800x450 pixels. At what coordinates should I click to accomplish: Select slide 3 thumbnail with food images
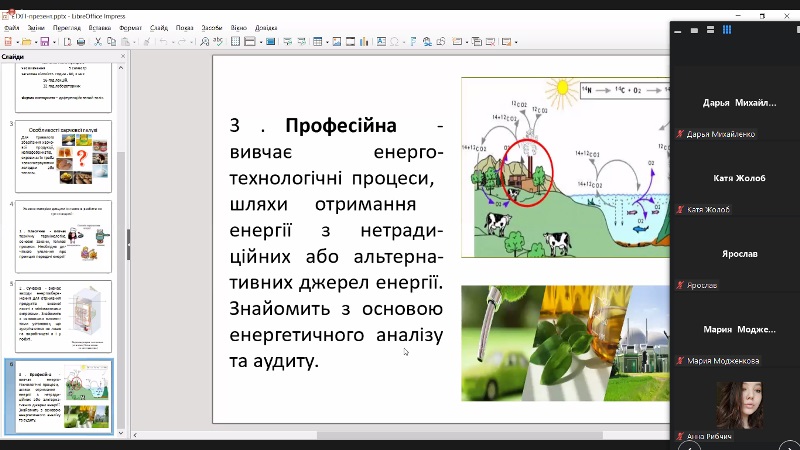63,155
